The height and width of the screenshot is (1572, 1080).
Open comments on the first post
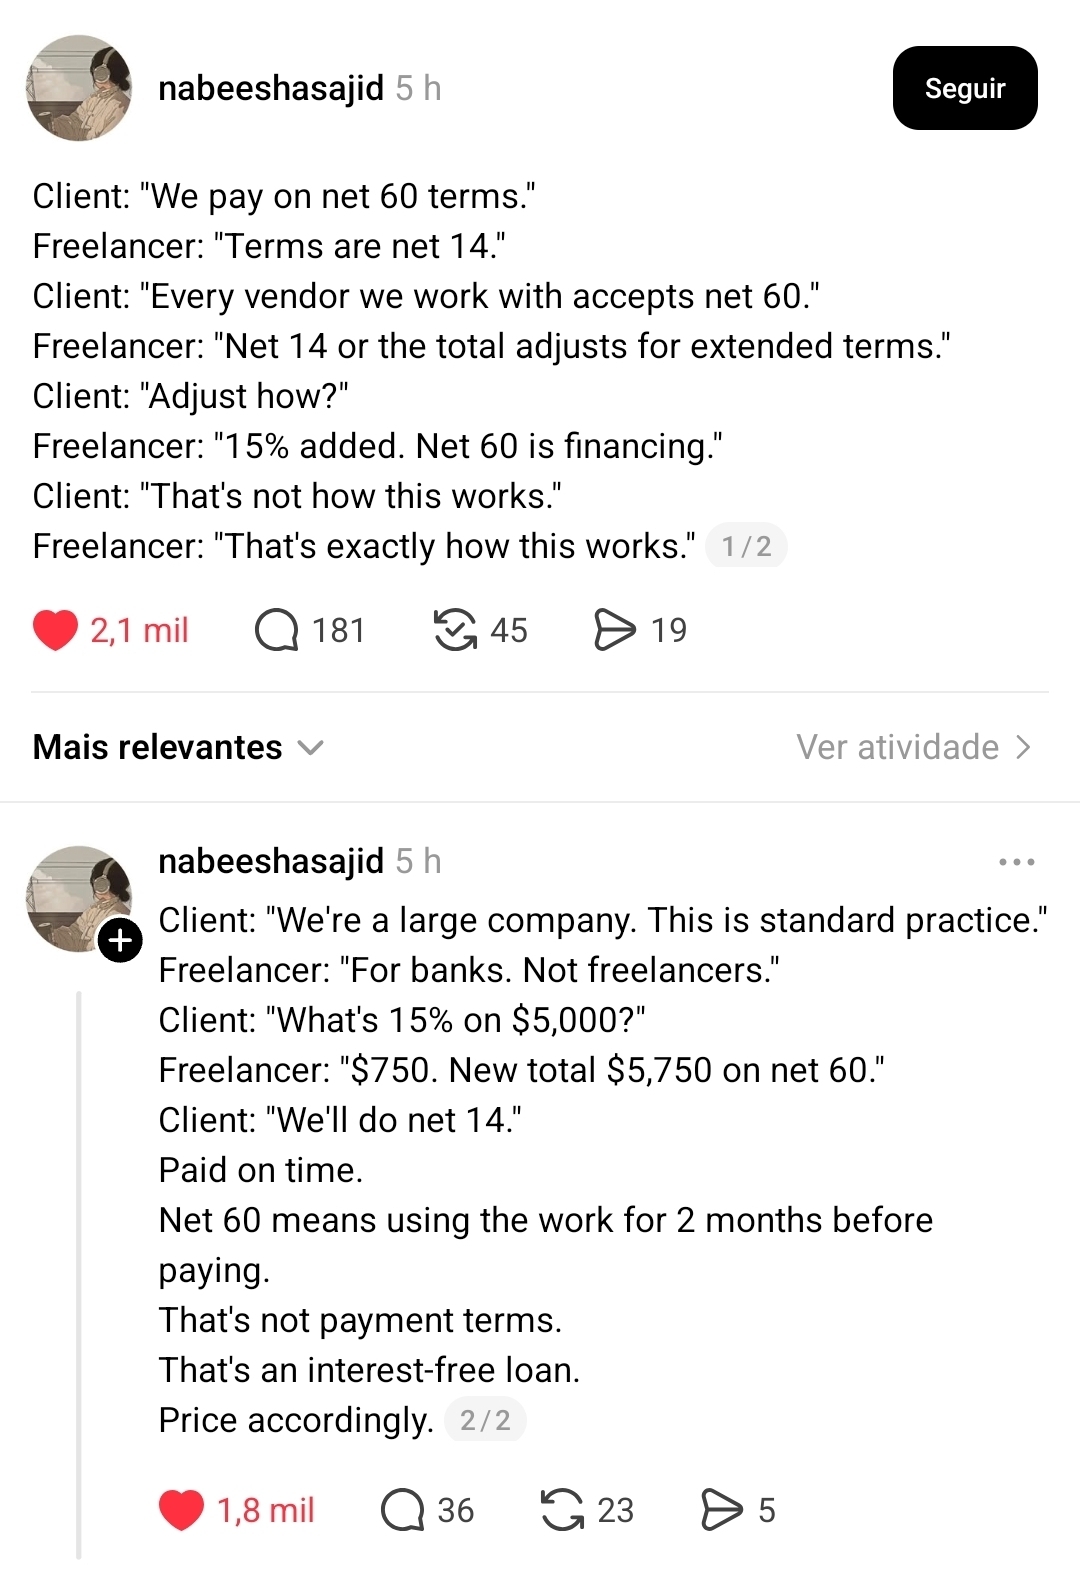(277, 630)
